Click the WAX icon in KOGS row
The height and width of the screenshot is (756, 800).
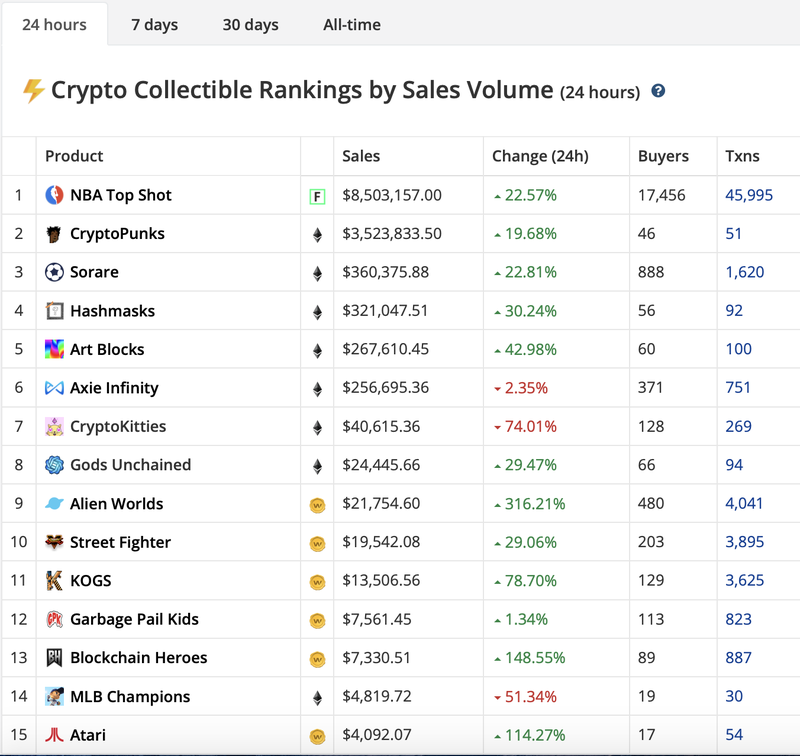317,582
